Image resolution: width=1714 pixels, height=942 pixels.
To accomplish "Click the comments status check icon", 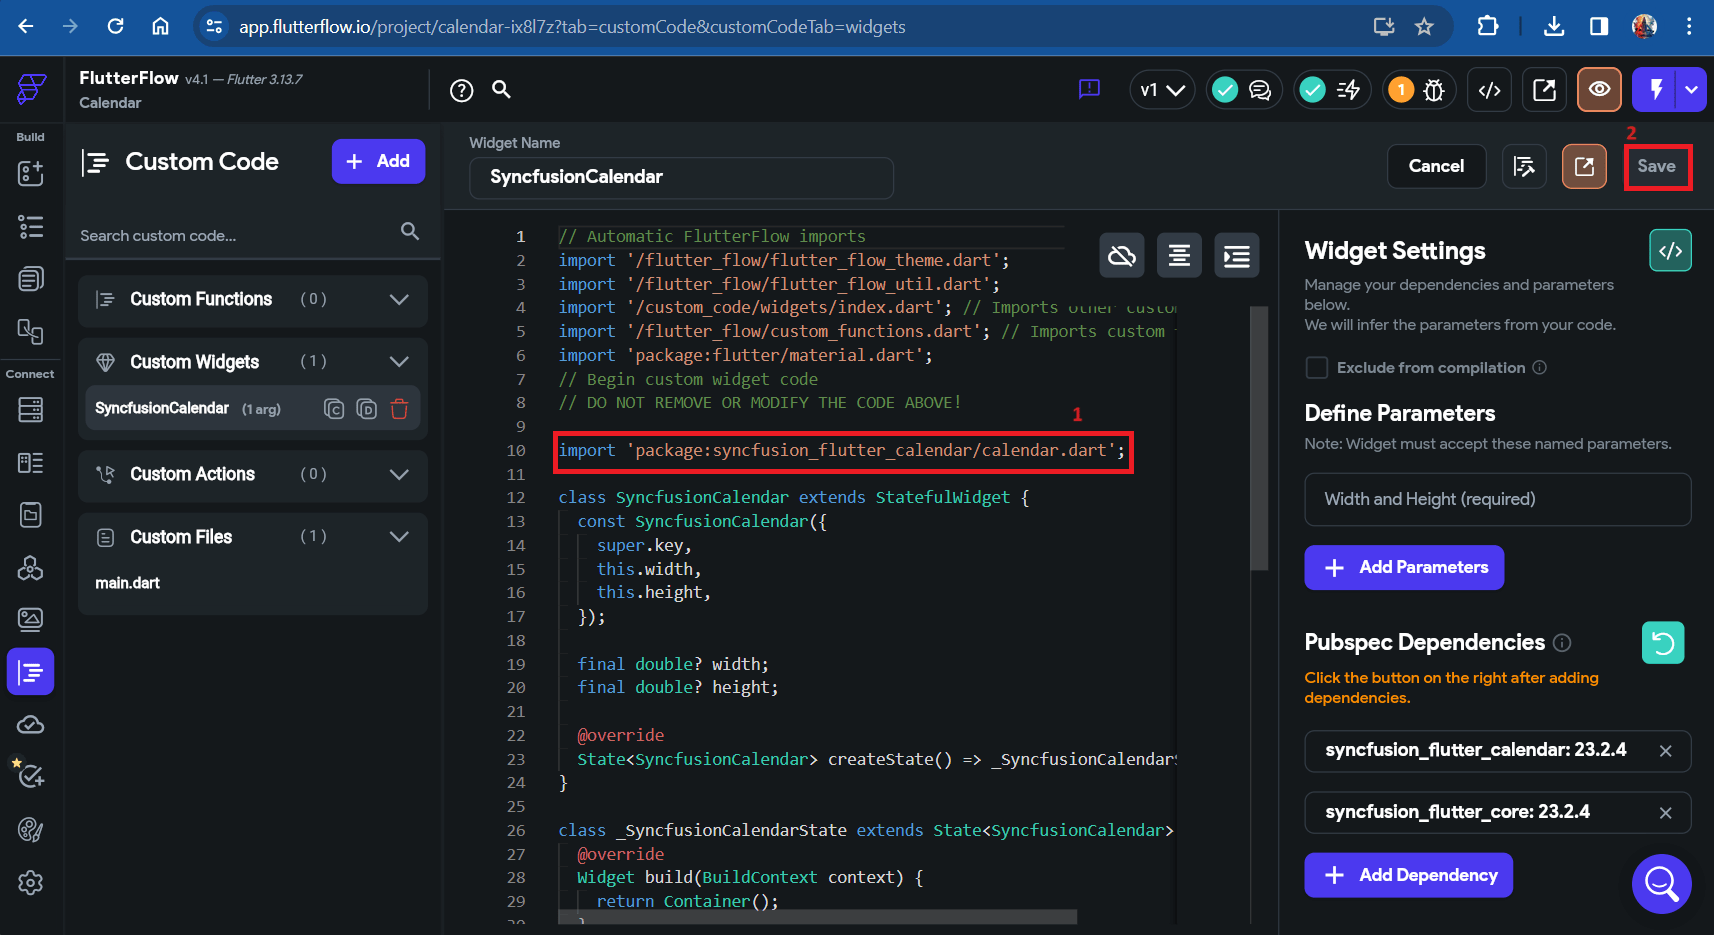I will 1224,90.
